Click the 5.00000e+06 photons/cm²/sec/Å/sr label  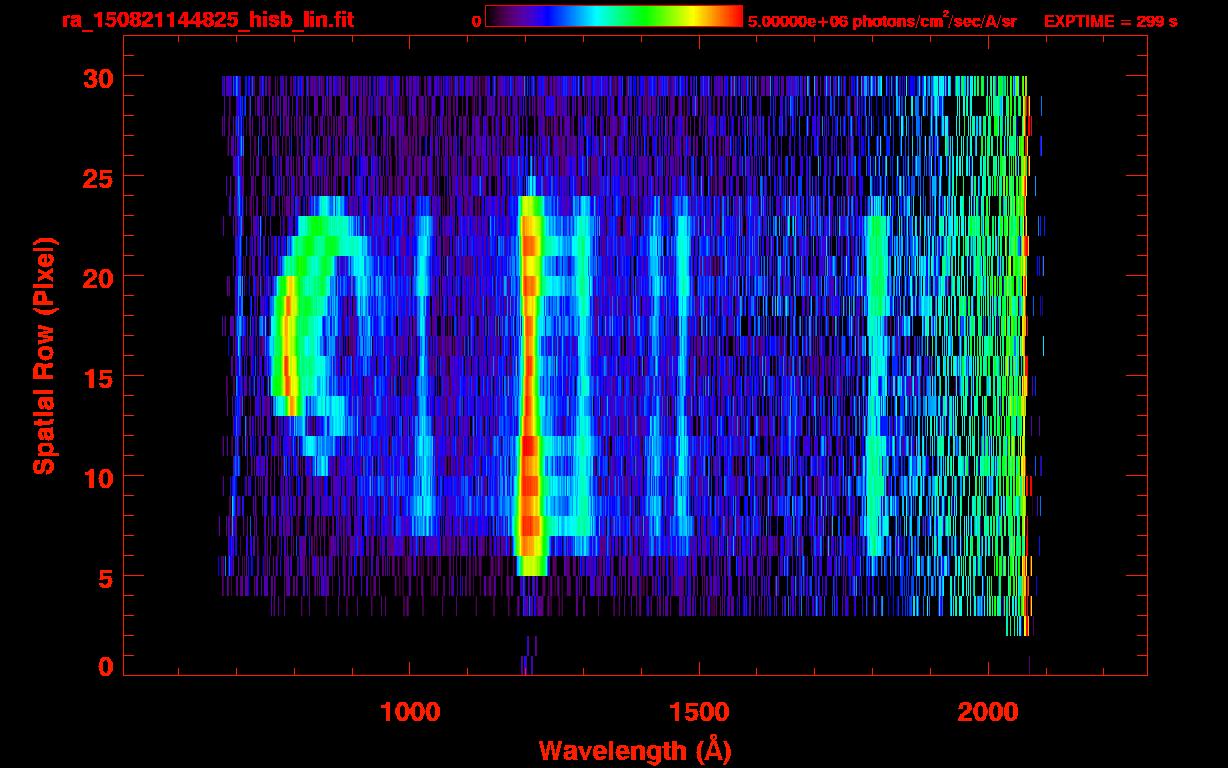point(882,20)
